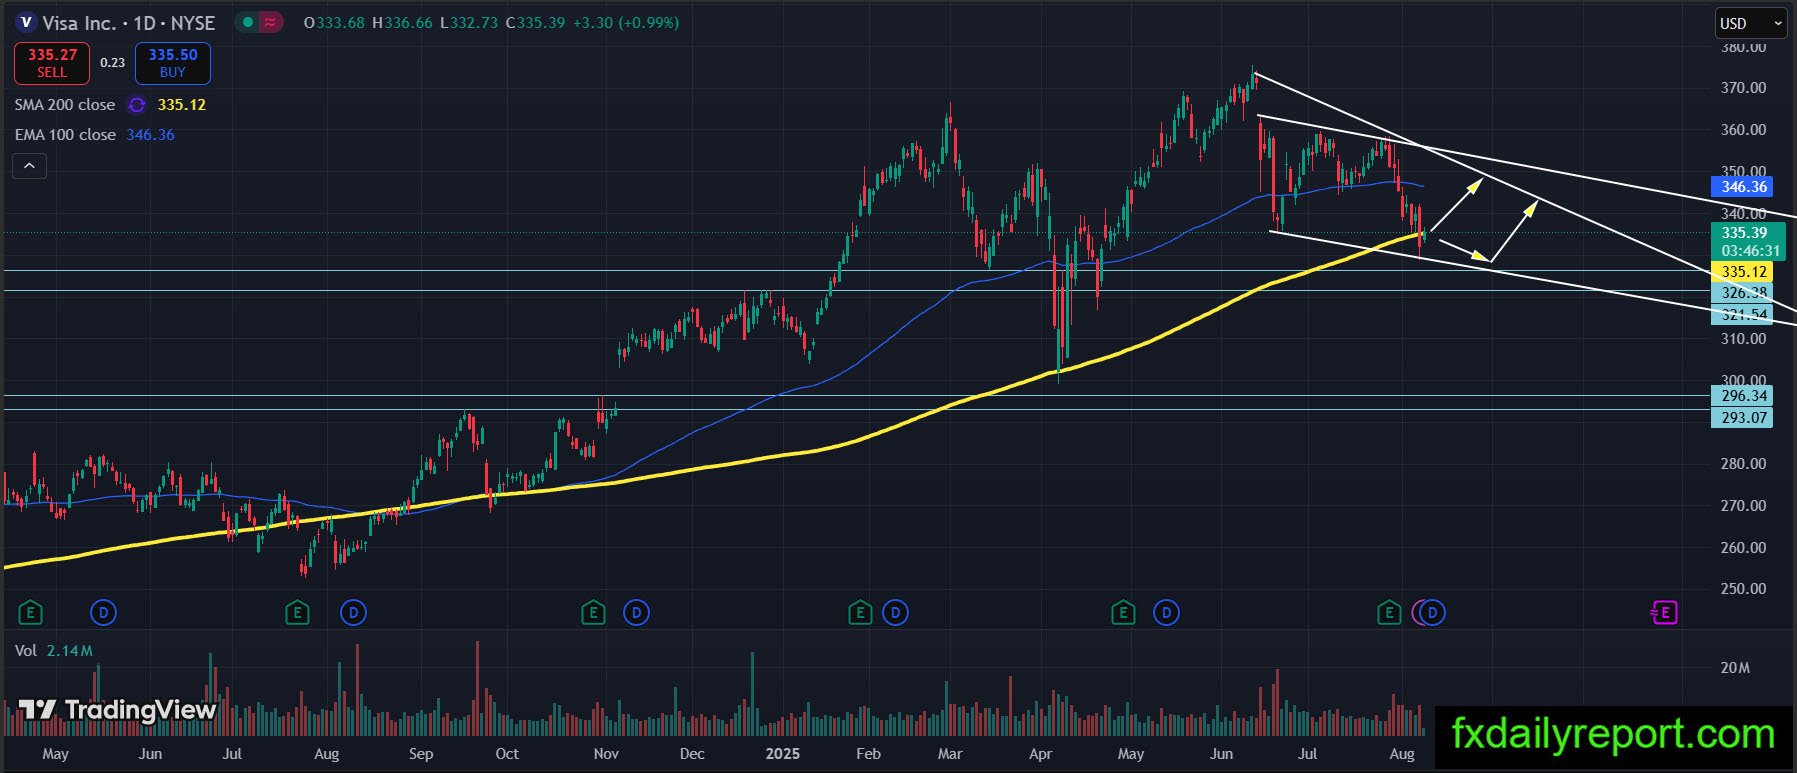This screenshot has height=773, width=1797.
Task: Click the open value O333.68 in the header
Action: pos(334,22)
